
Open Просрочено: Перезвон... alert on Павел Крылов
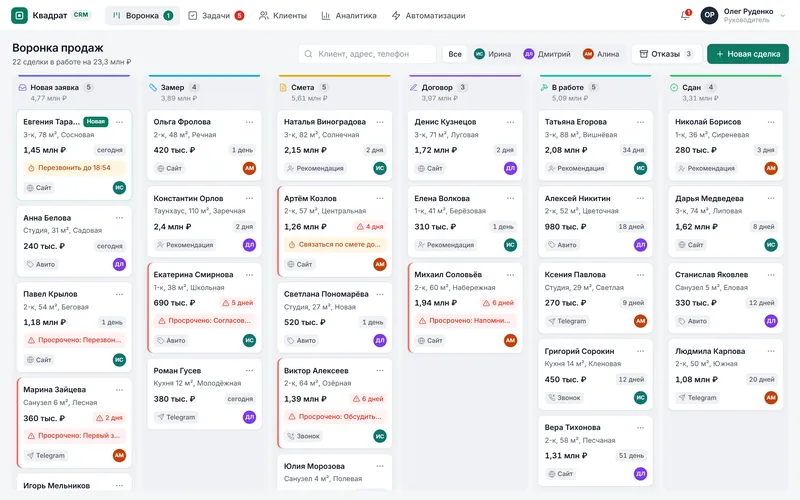tap(74, 340)
